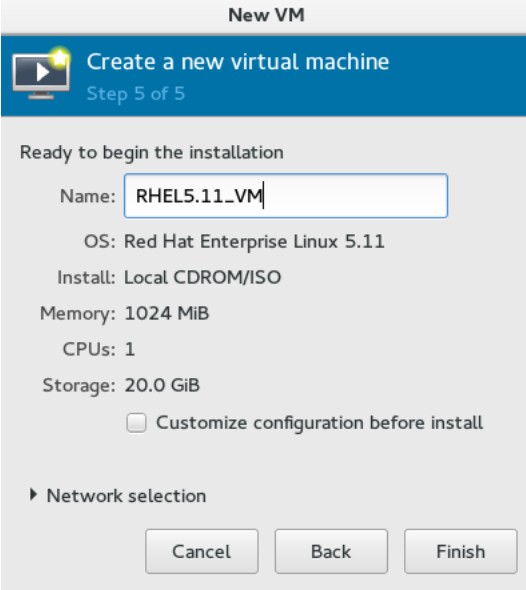Viewport: 526px width, 590px height.
Task: Click the "Name:" field label
Action: [x=88, y=196]
